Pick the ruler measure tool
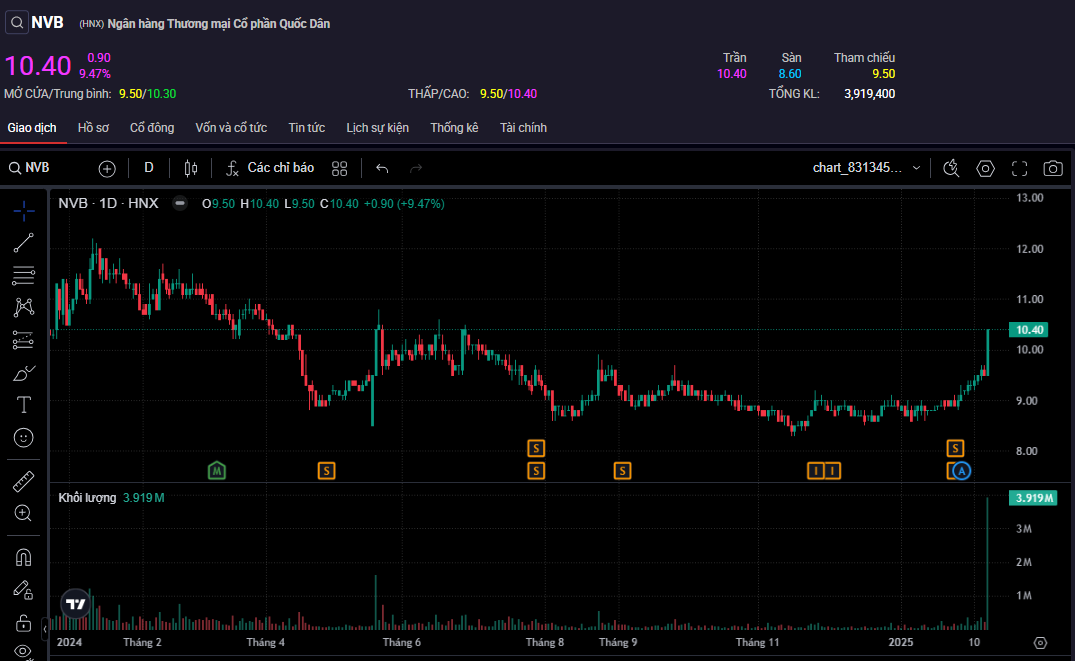The width and height of the screenshot is (1075, 661). coord(24,481)
